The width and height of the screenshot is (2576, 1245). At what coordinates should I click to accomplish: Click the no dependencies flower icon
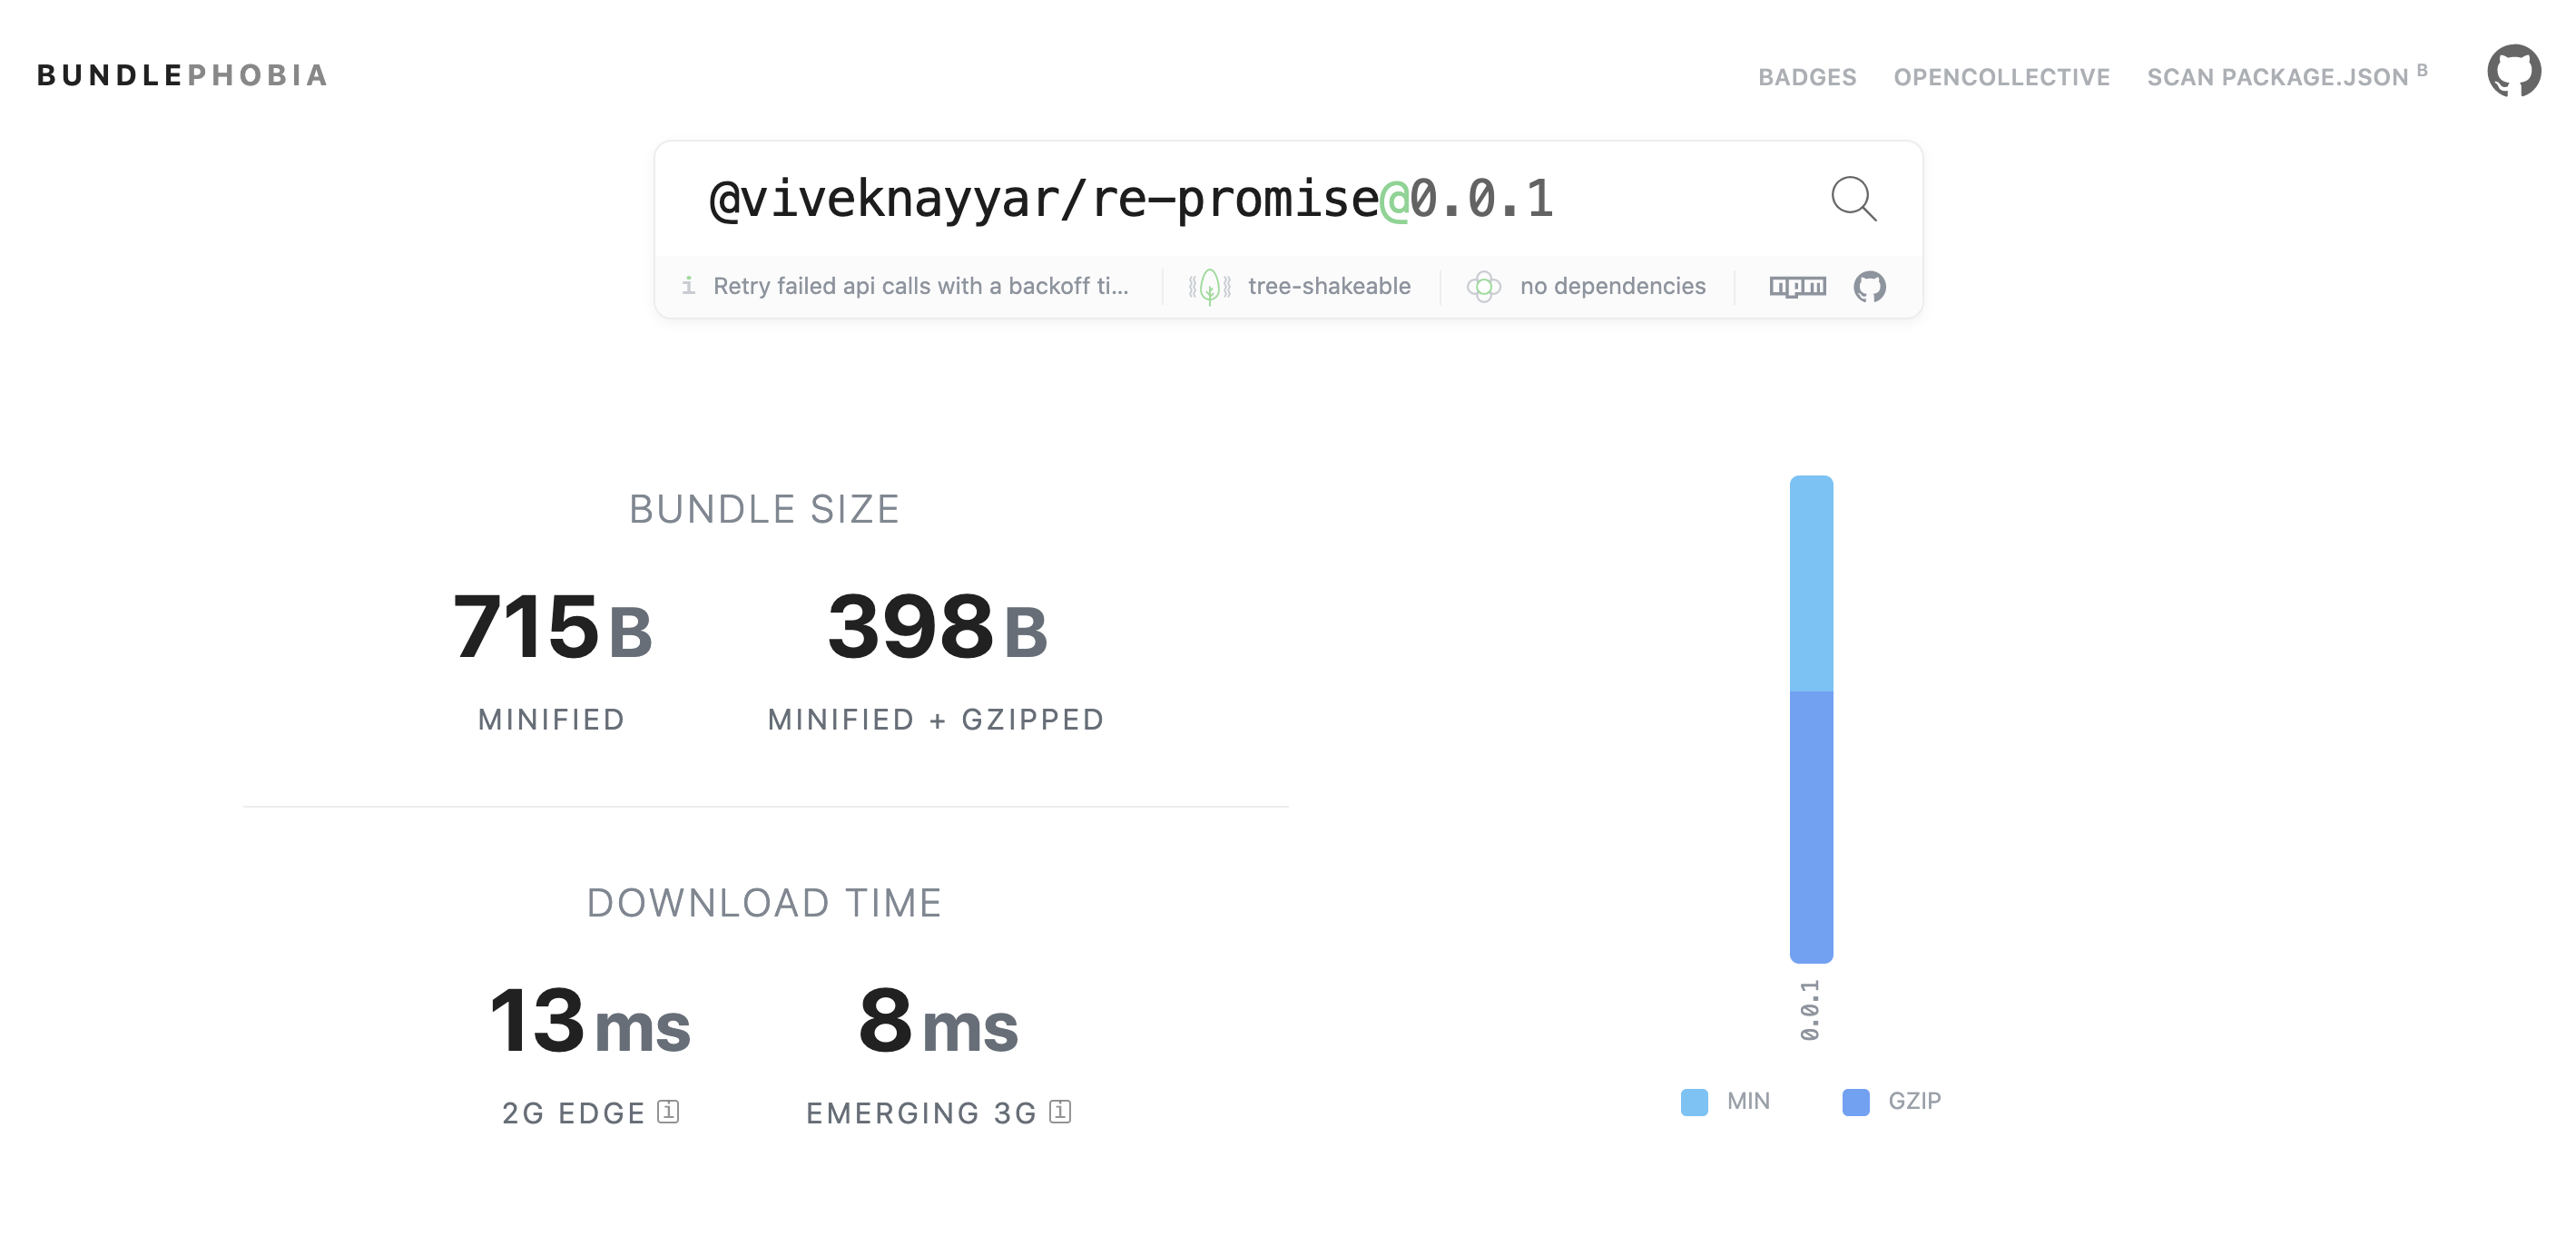coord(1483,287)
